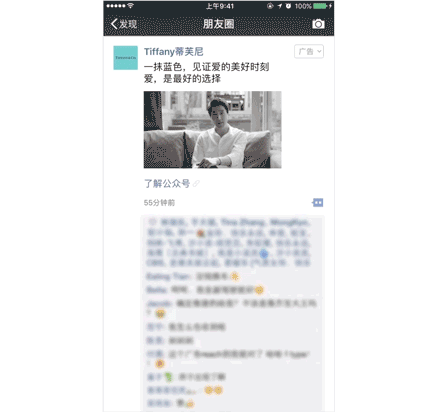
Task: Open the 广告 dropdown menu
Action: click(309, 51)
